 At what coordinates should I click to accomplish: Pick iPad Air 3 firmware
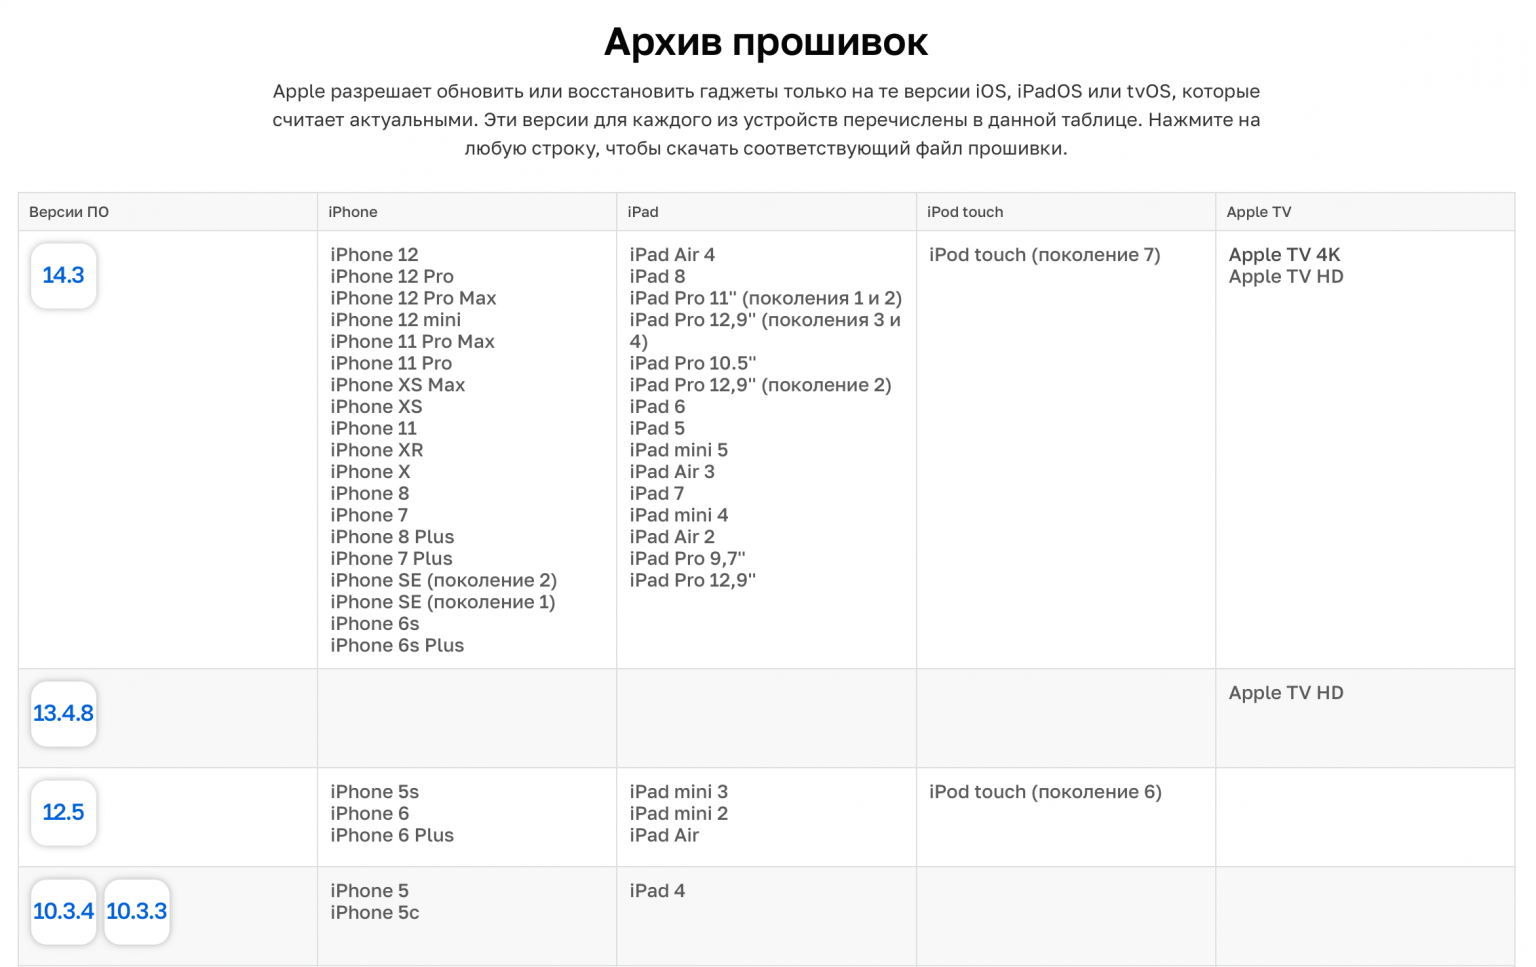672,472
